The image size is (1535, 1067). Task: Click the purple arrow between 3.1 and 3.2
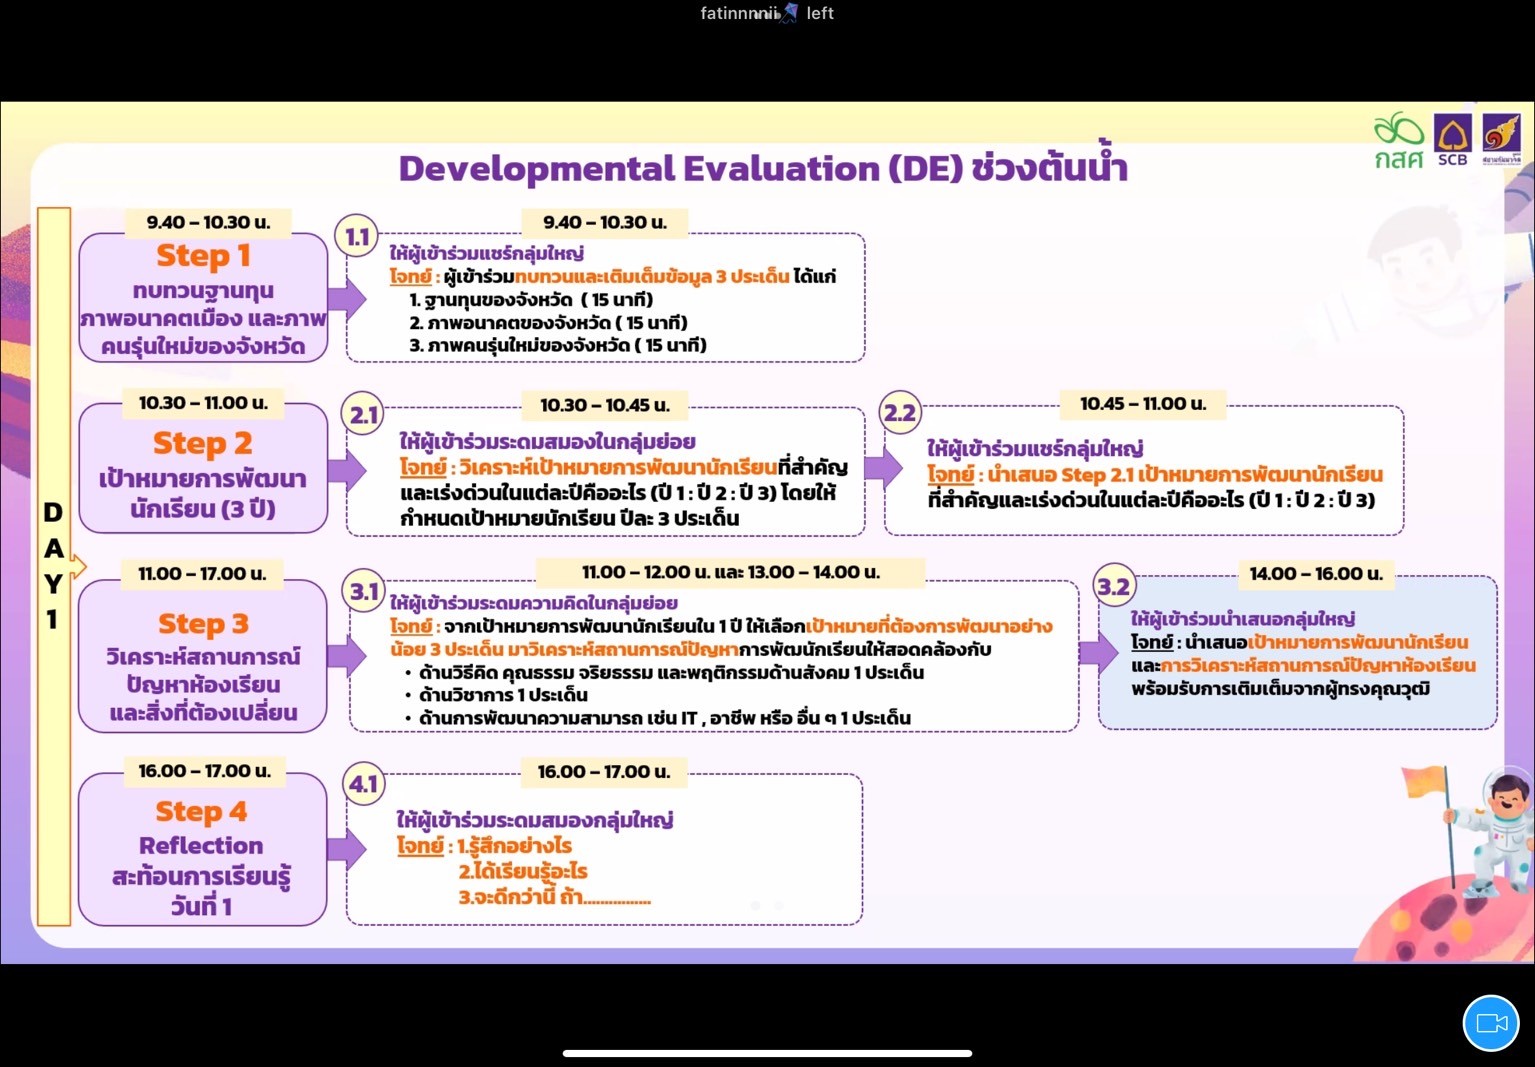pyautogui.click(x=1098, y=654)
